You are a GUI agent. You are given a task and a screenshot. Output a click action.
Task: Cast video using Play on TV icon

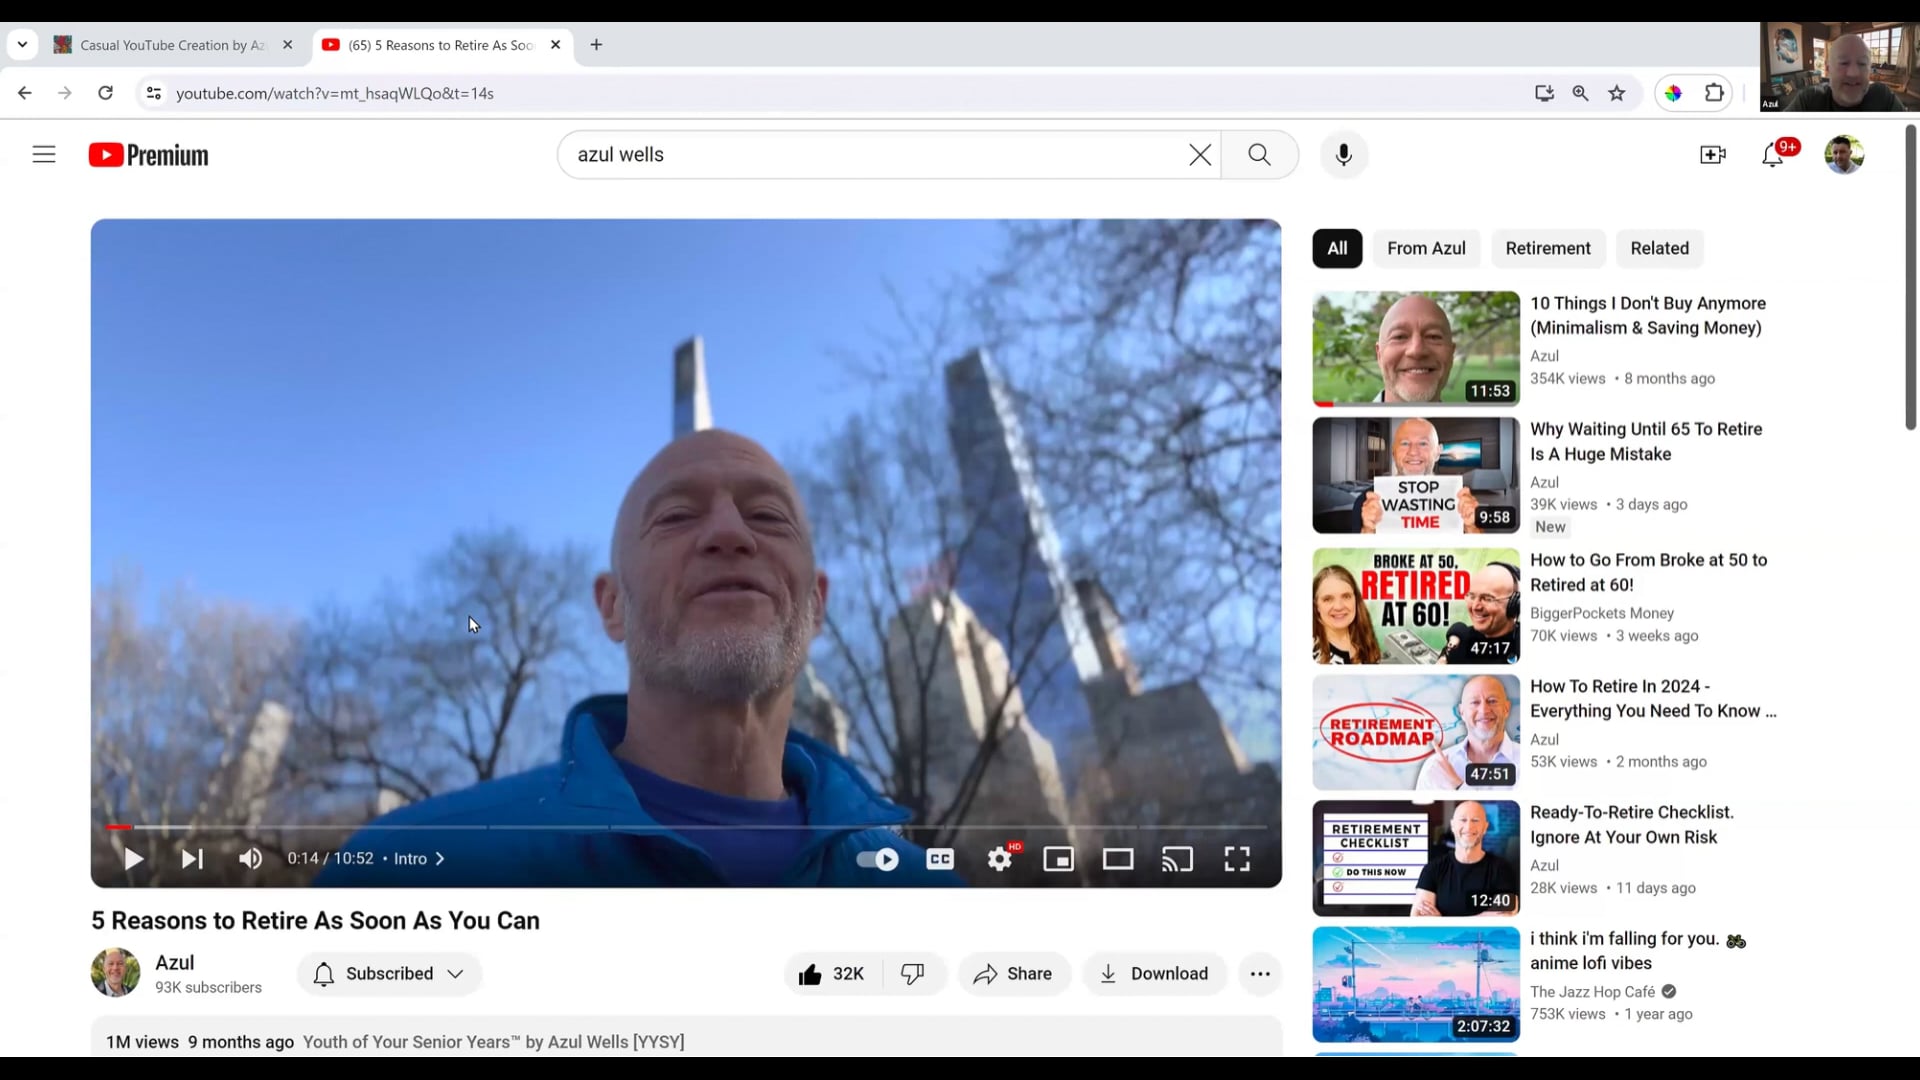click(x=1177, y=859)
